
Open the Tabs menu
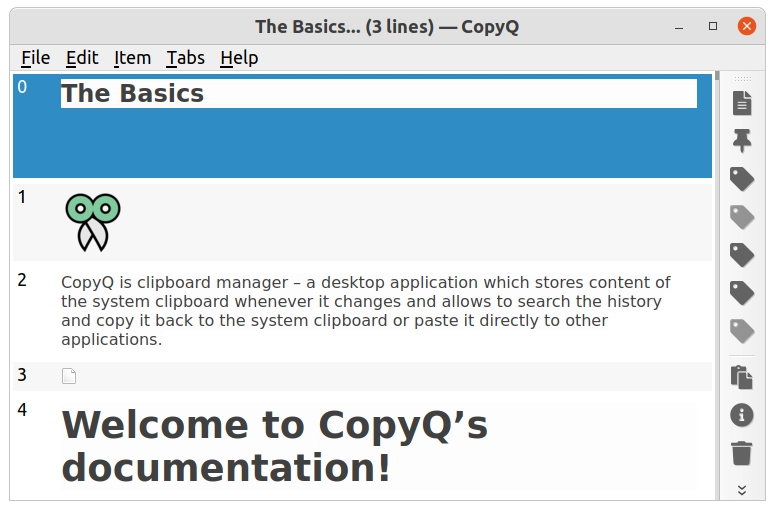(x=185, y=58)
